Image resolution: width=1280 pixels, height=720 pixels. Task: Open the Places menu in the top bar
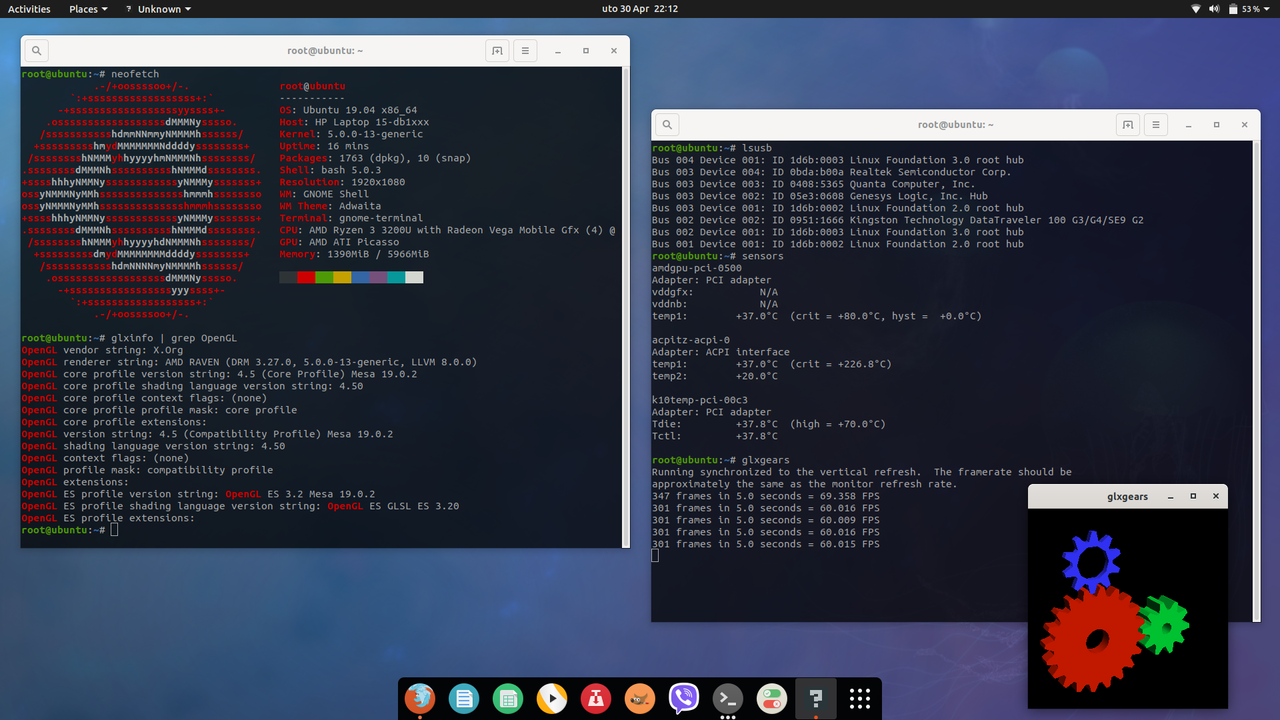[x=88, y=9]
